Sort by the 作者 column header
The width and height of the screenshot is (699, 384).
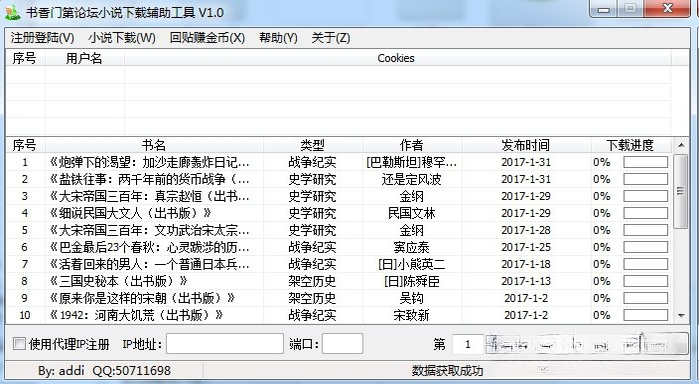(x=411, y=145)
